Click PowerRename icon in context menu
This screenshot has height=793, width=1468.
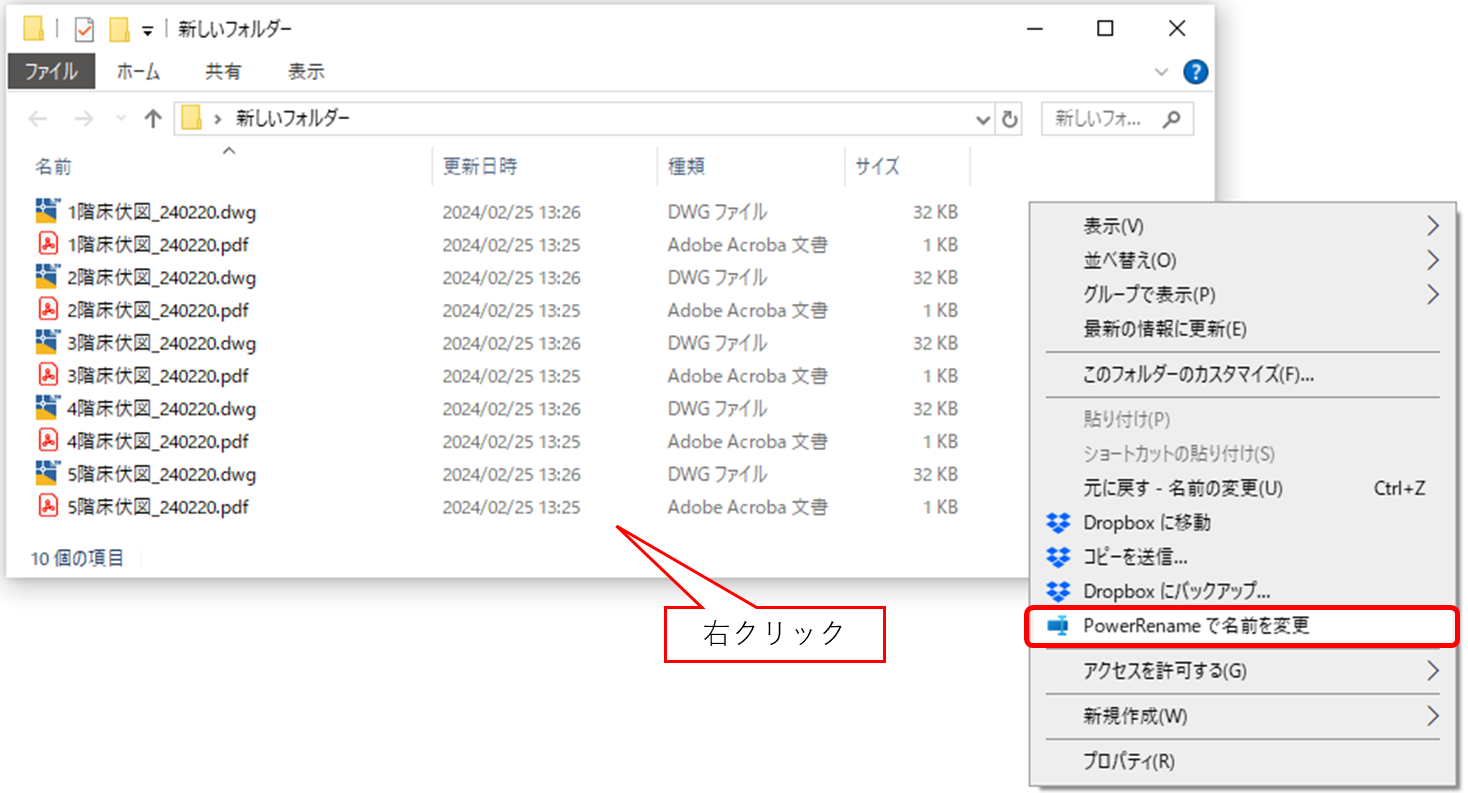coord(1058,626)
